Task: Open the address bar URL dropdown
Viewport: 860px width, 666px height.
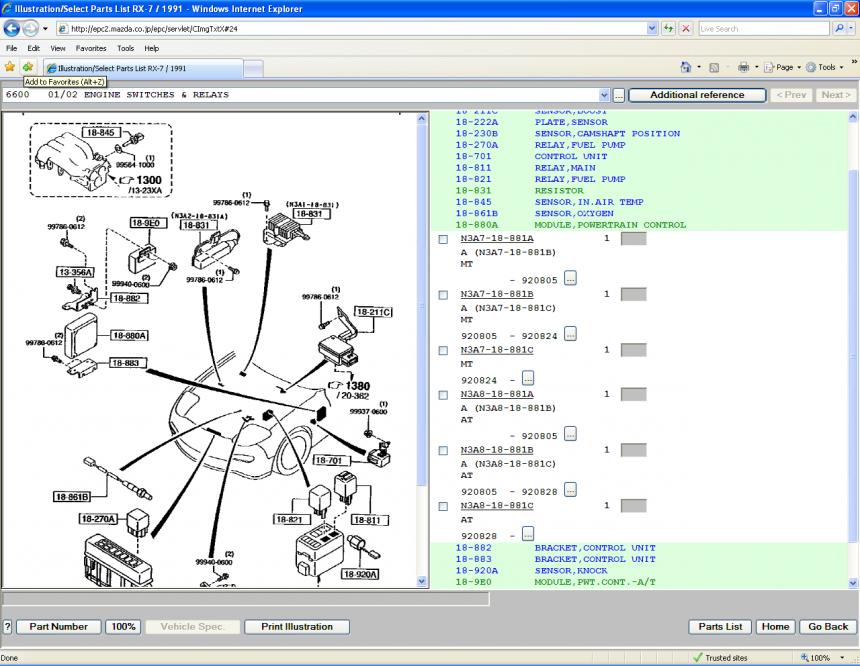Action: (x=652, y=29)
